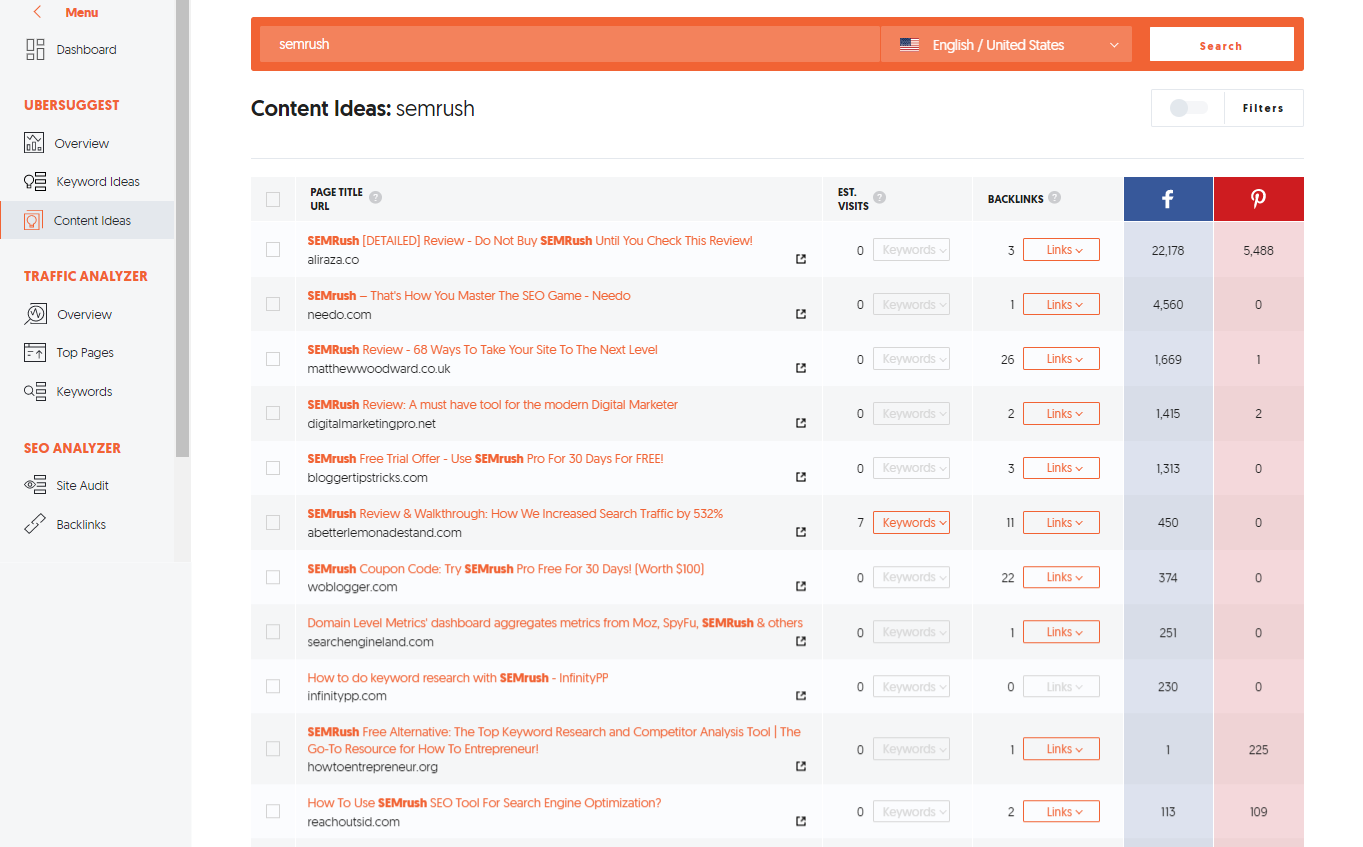
Task: Open the Dashboard icon in sidebar
Action: 35,49
